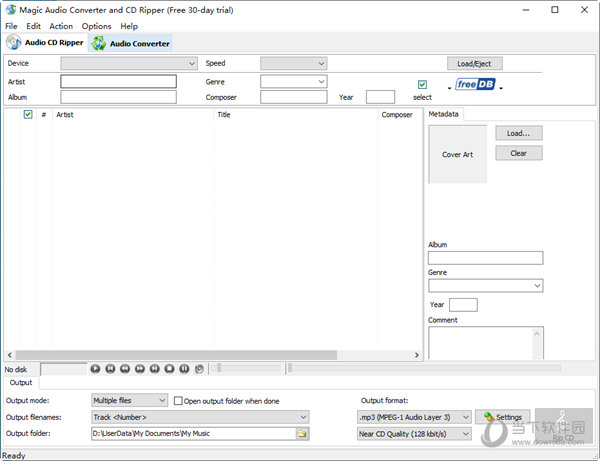Click the Artist column header
Viewport: 600px width, 461px height.
[x=132, y=114]
